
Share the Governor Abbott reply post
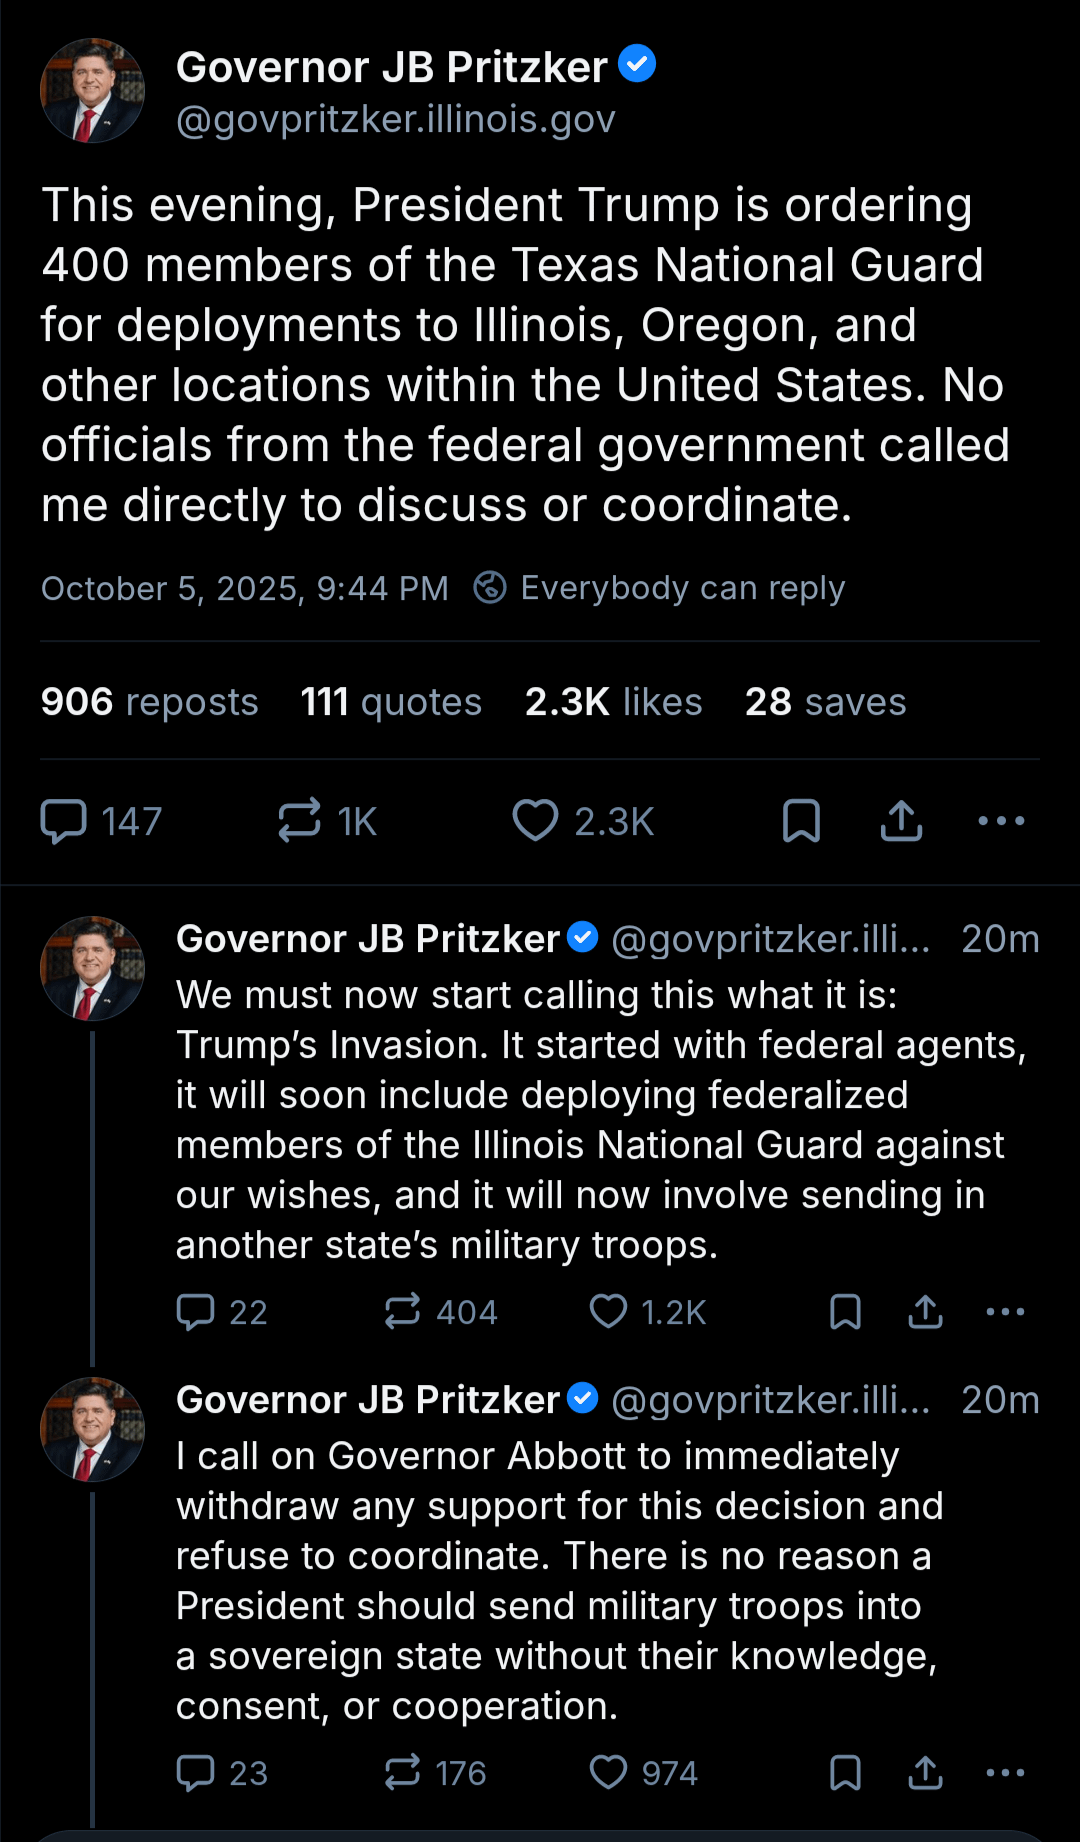click(926, 1772)
